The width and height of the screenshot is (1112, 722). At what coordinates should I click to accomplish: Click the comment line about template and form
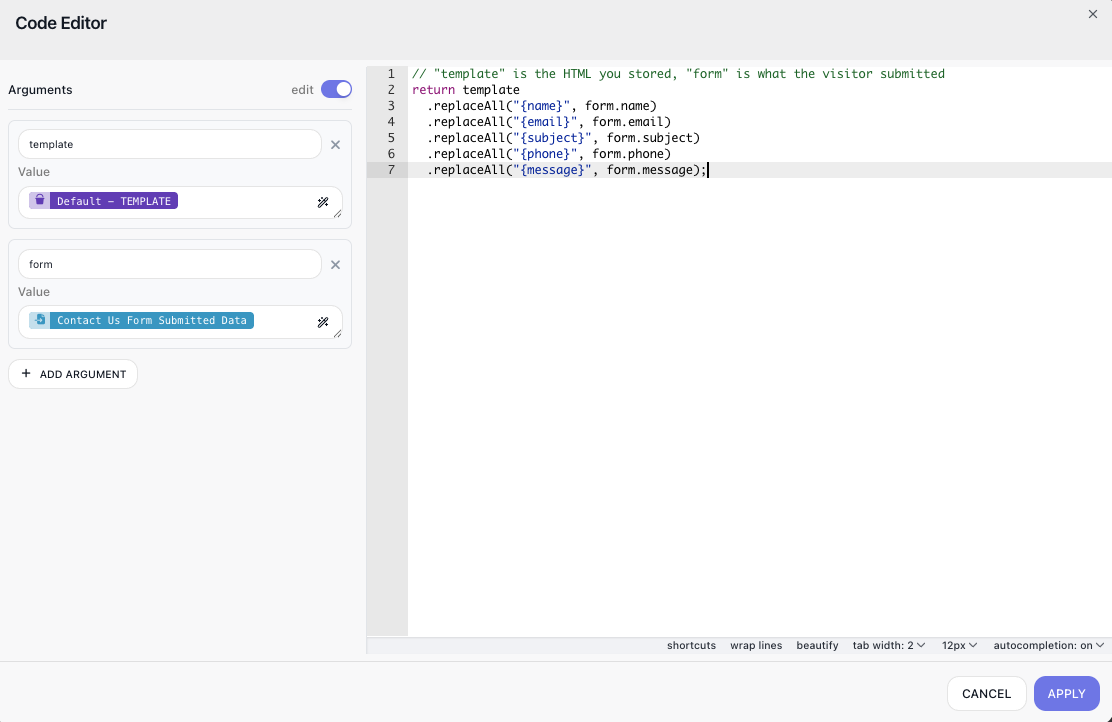[x=678, y=74]
